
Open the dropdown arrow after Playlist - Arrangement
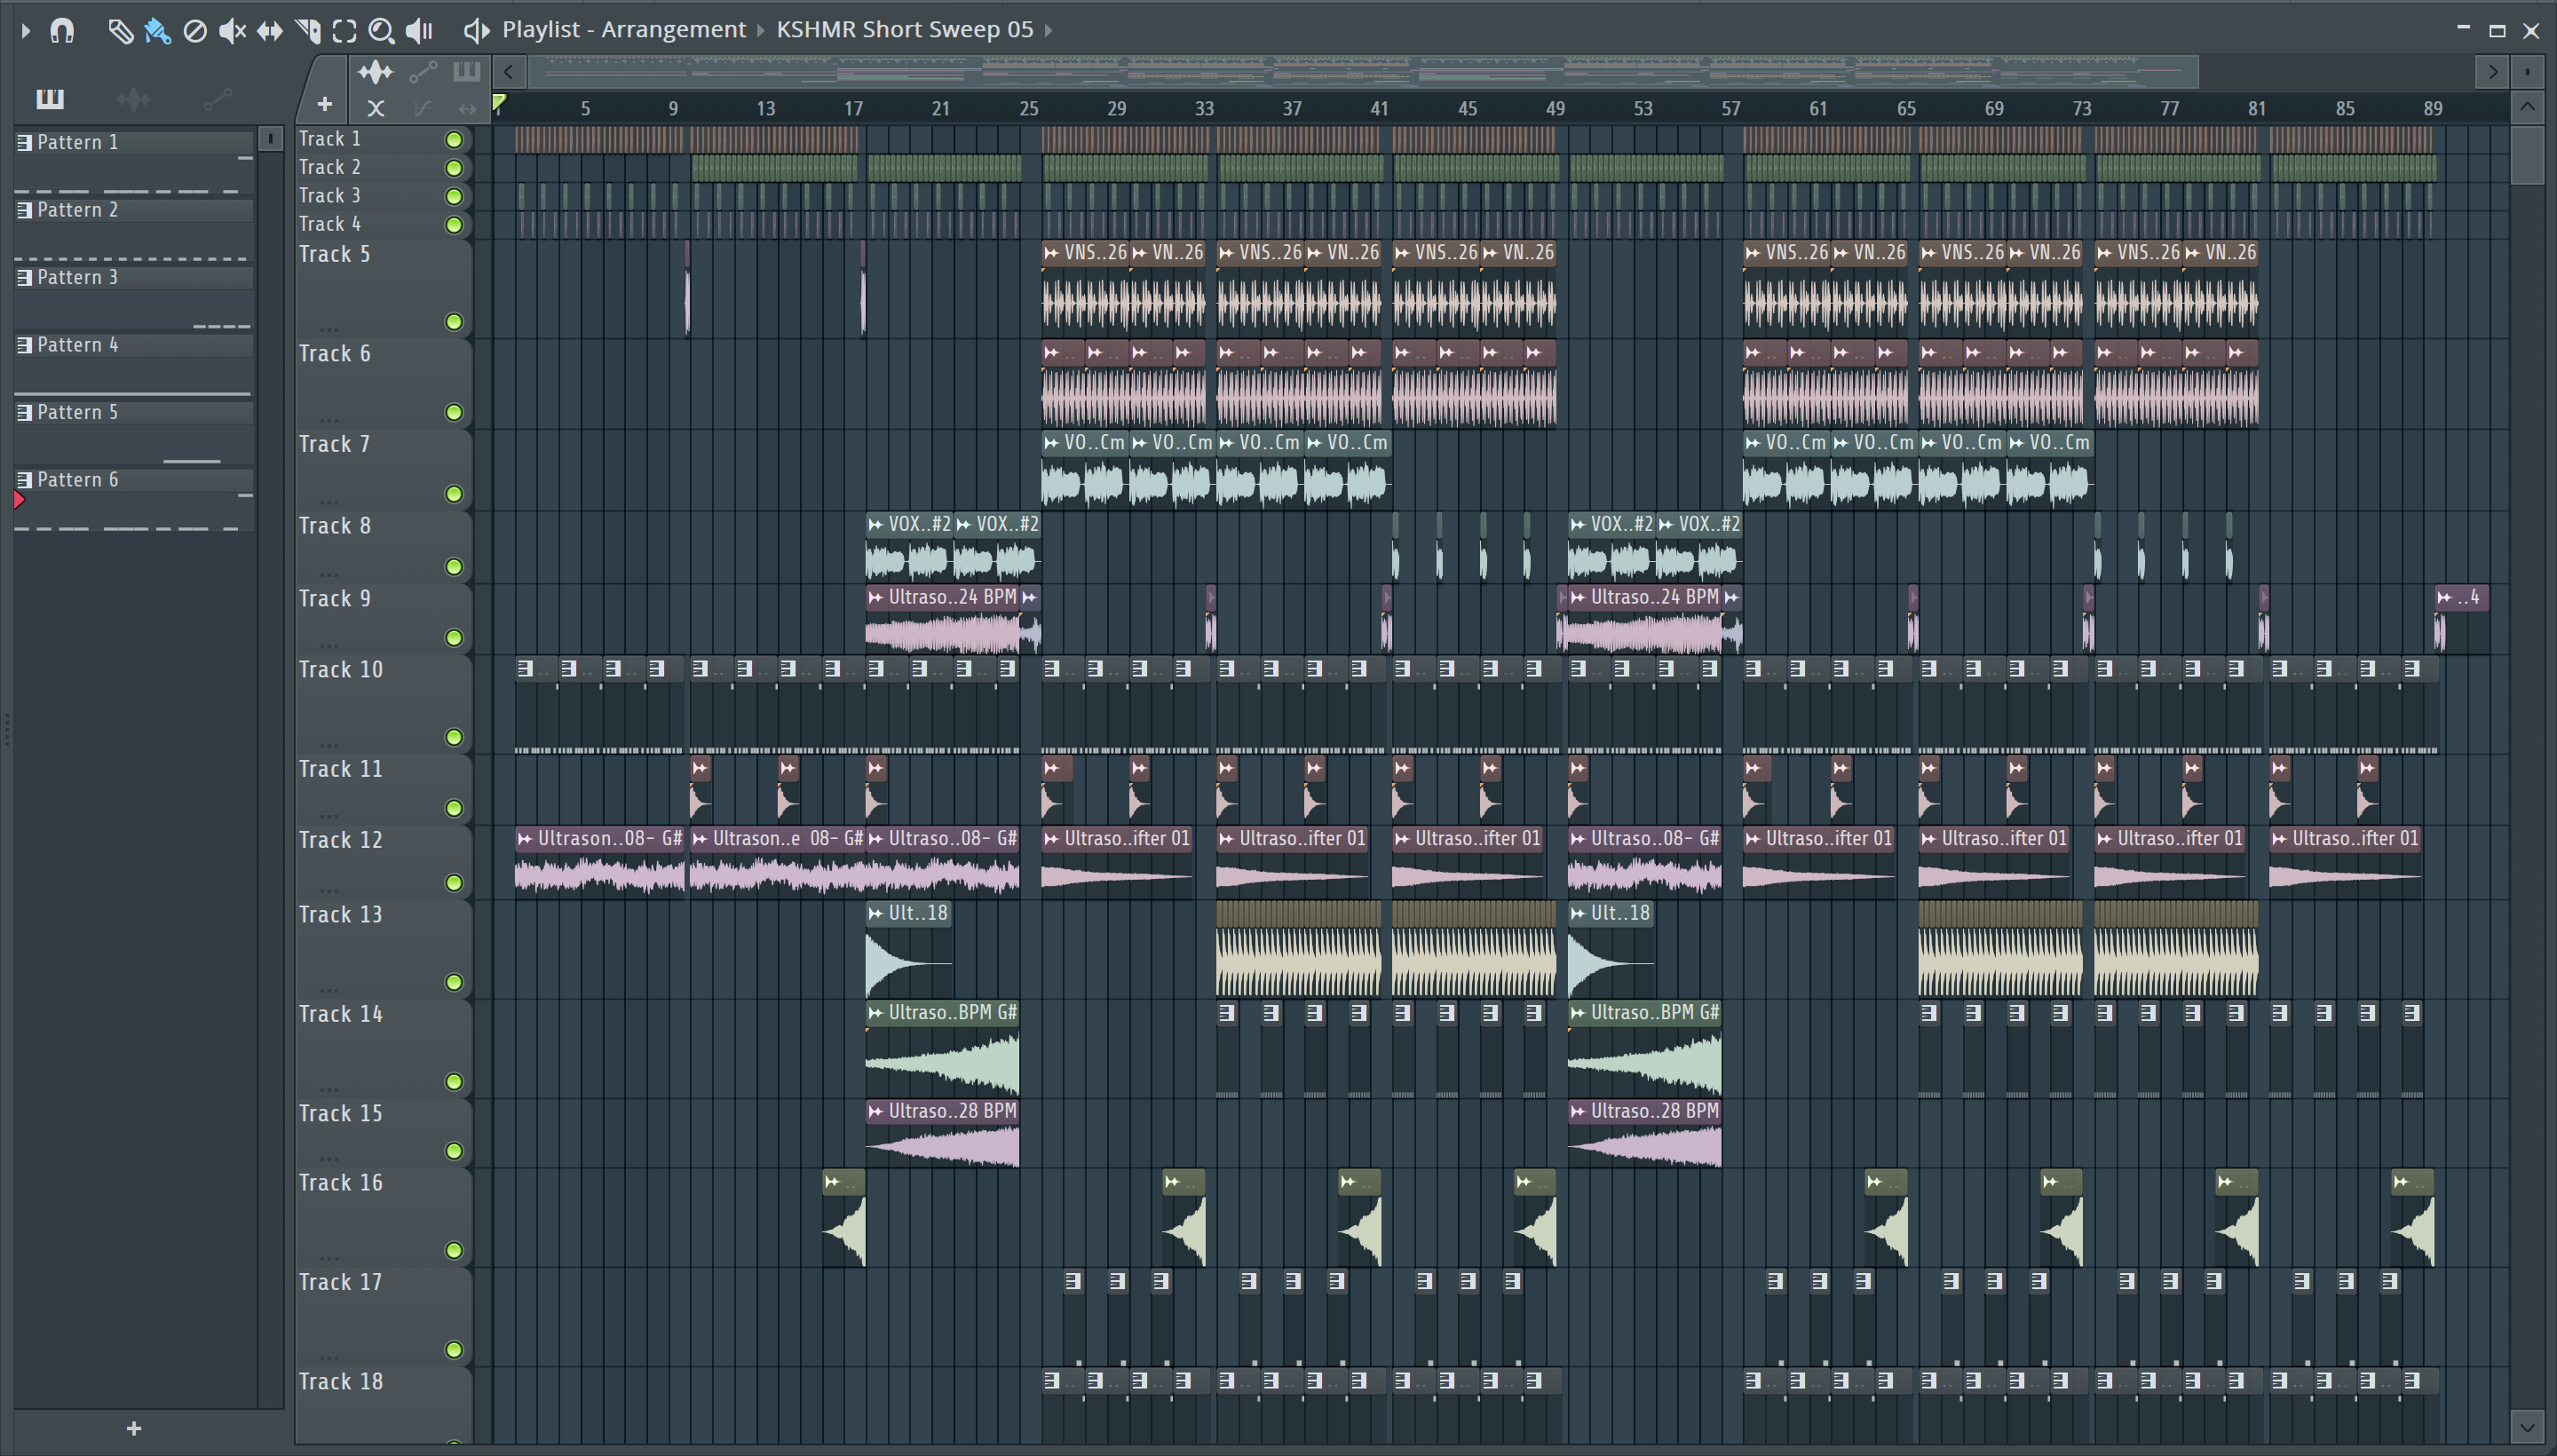tap(760, 30)
